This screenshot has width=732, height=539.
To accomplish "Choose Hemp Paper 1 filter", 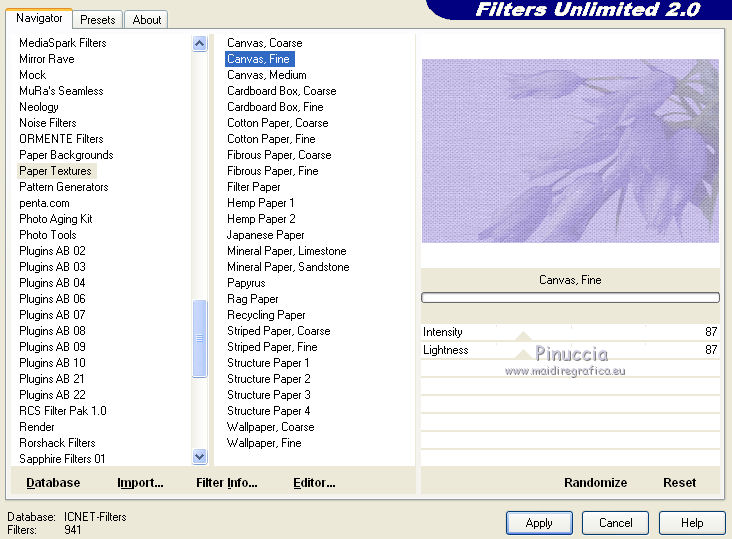I will 260,203.
